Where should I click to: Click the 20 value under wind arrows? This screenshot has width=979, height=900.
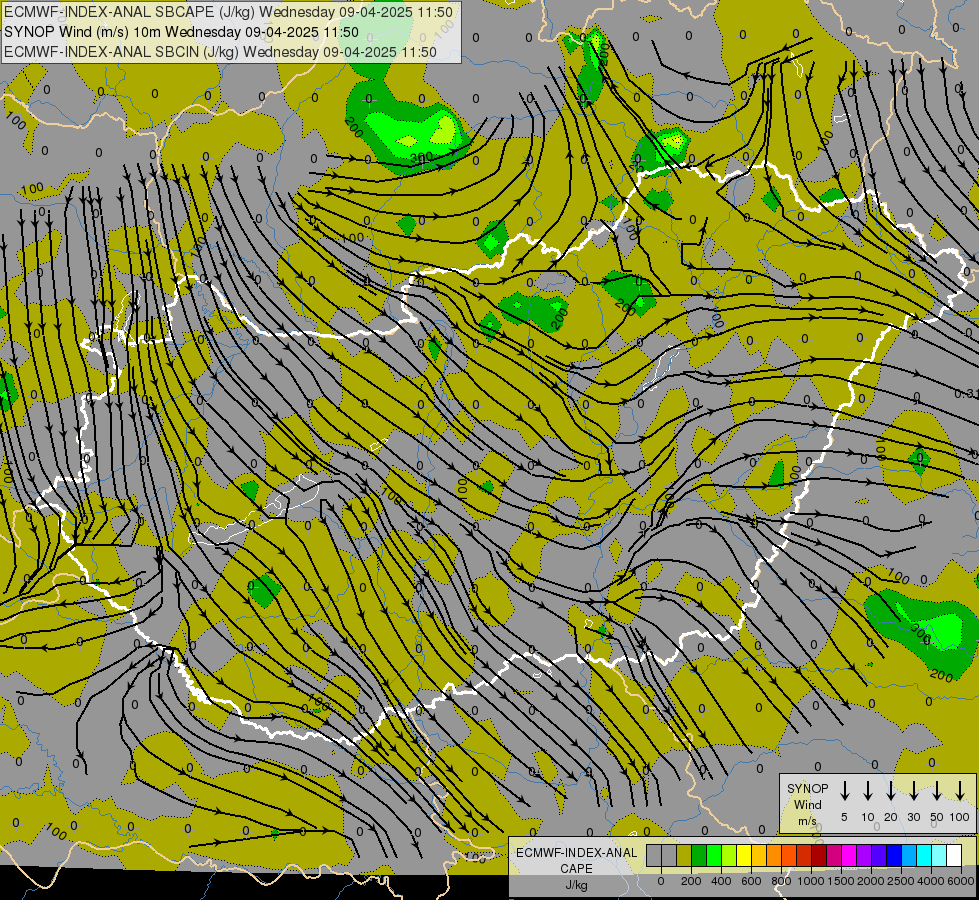(x=891, y=817)
